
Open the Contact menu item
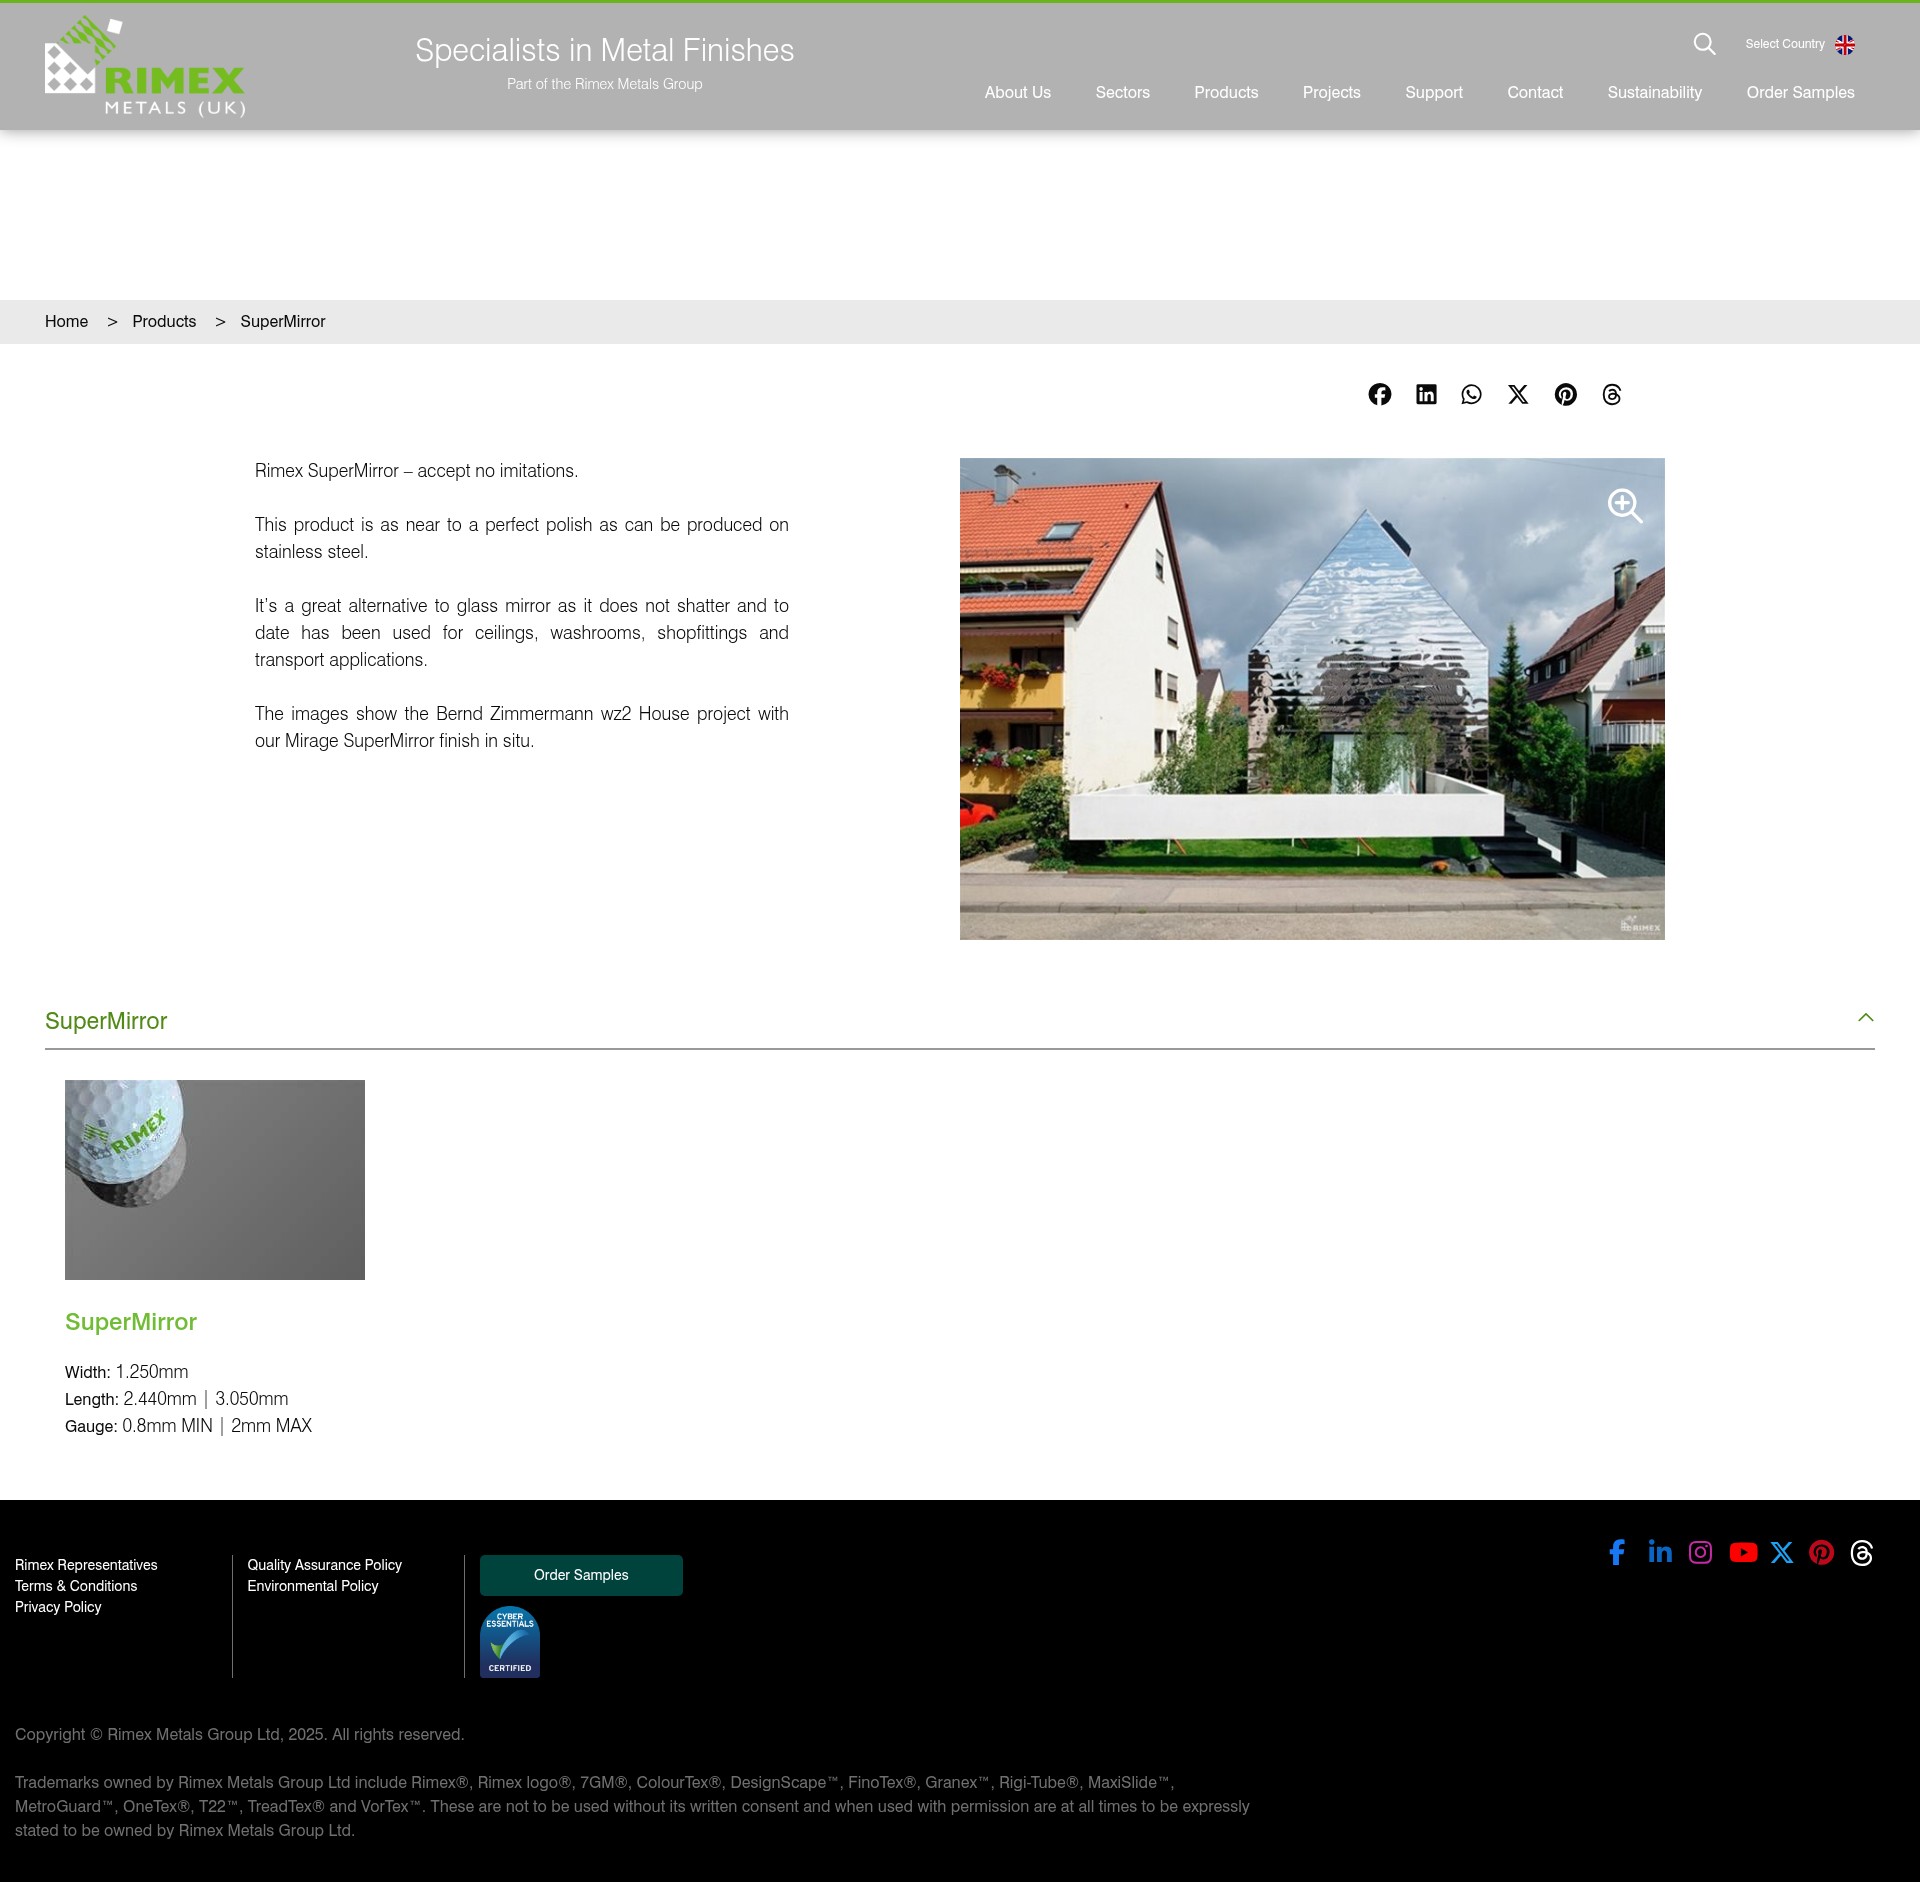point(1534,92)
